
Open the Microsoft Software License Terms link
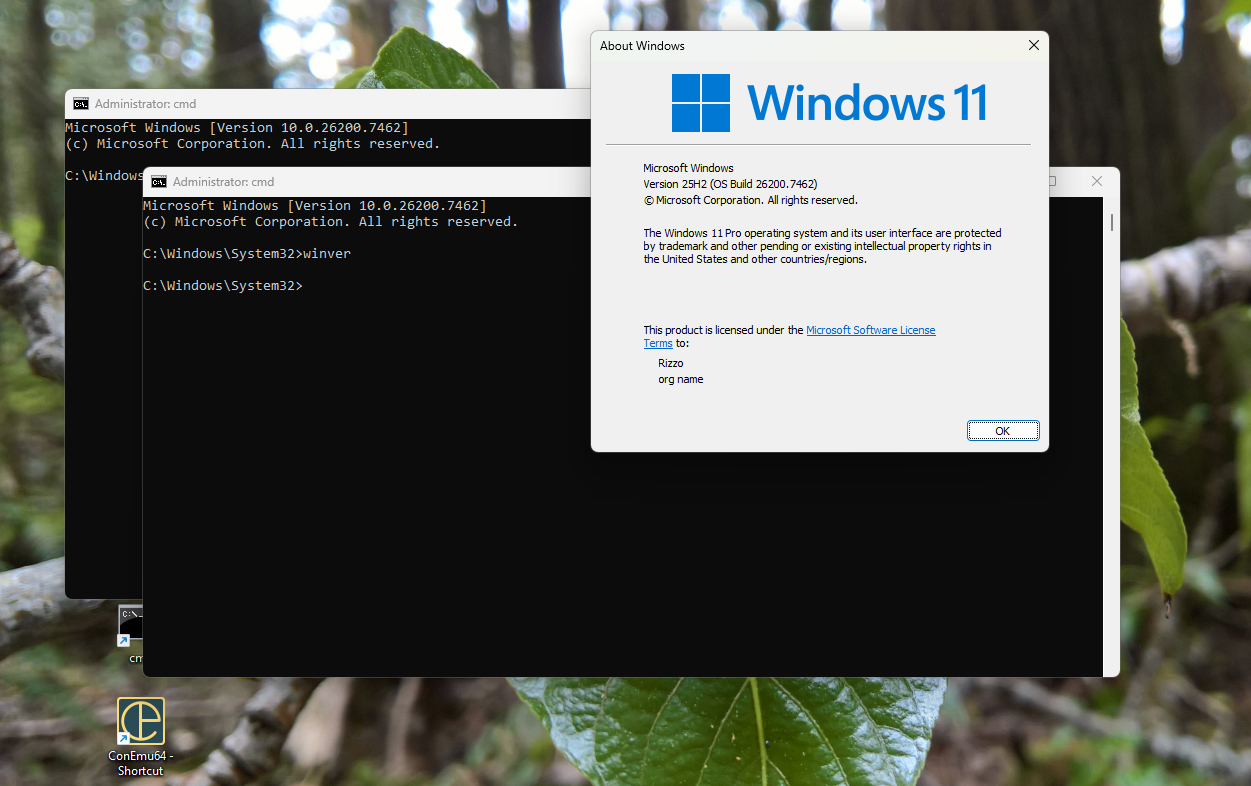point(870,330)
